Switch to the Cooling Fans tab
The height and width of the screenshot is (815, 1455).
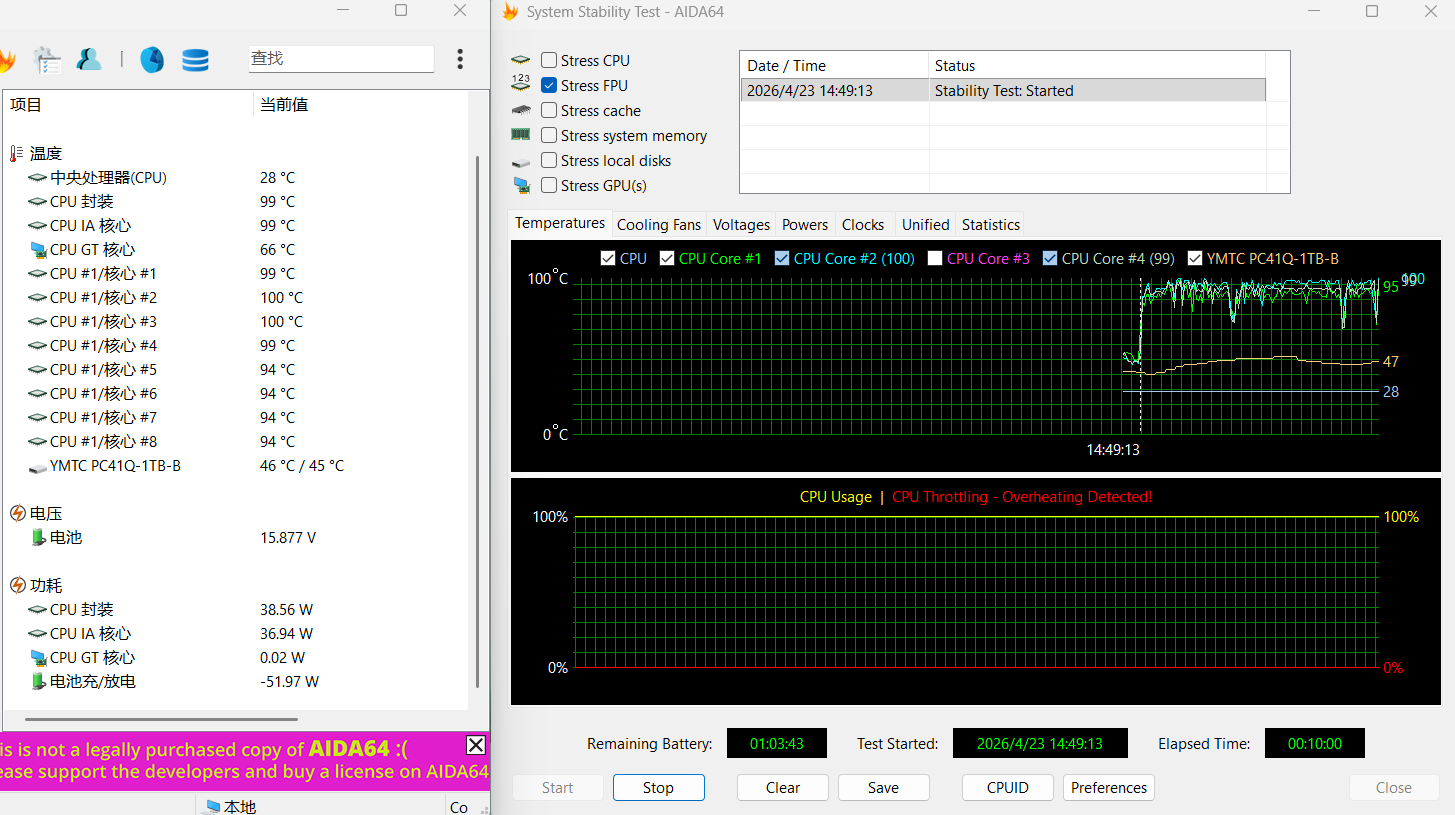pos(659,224)
